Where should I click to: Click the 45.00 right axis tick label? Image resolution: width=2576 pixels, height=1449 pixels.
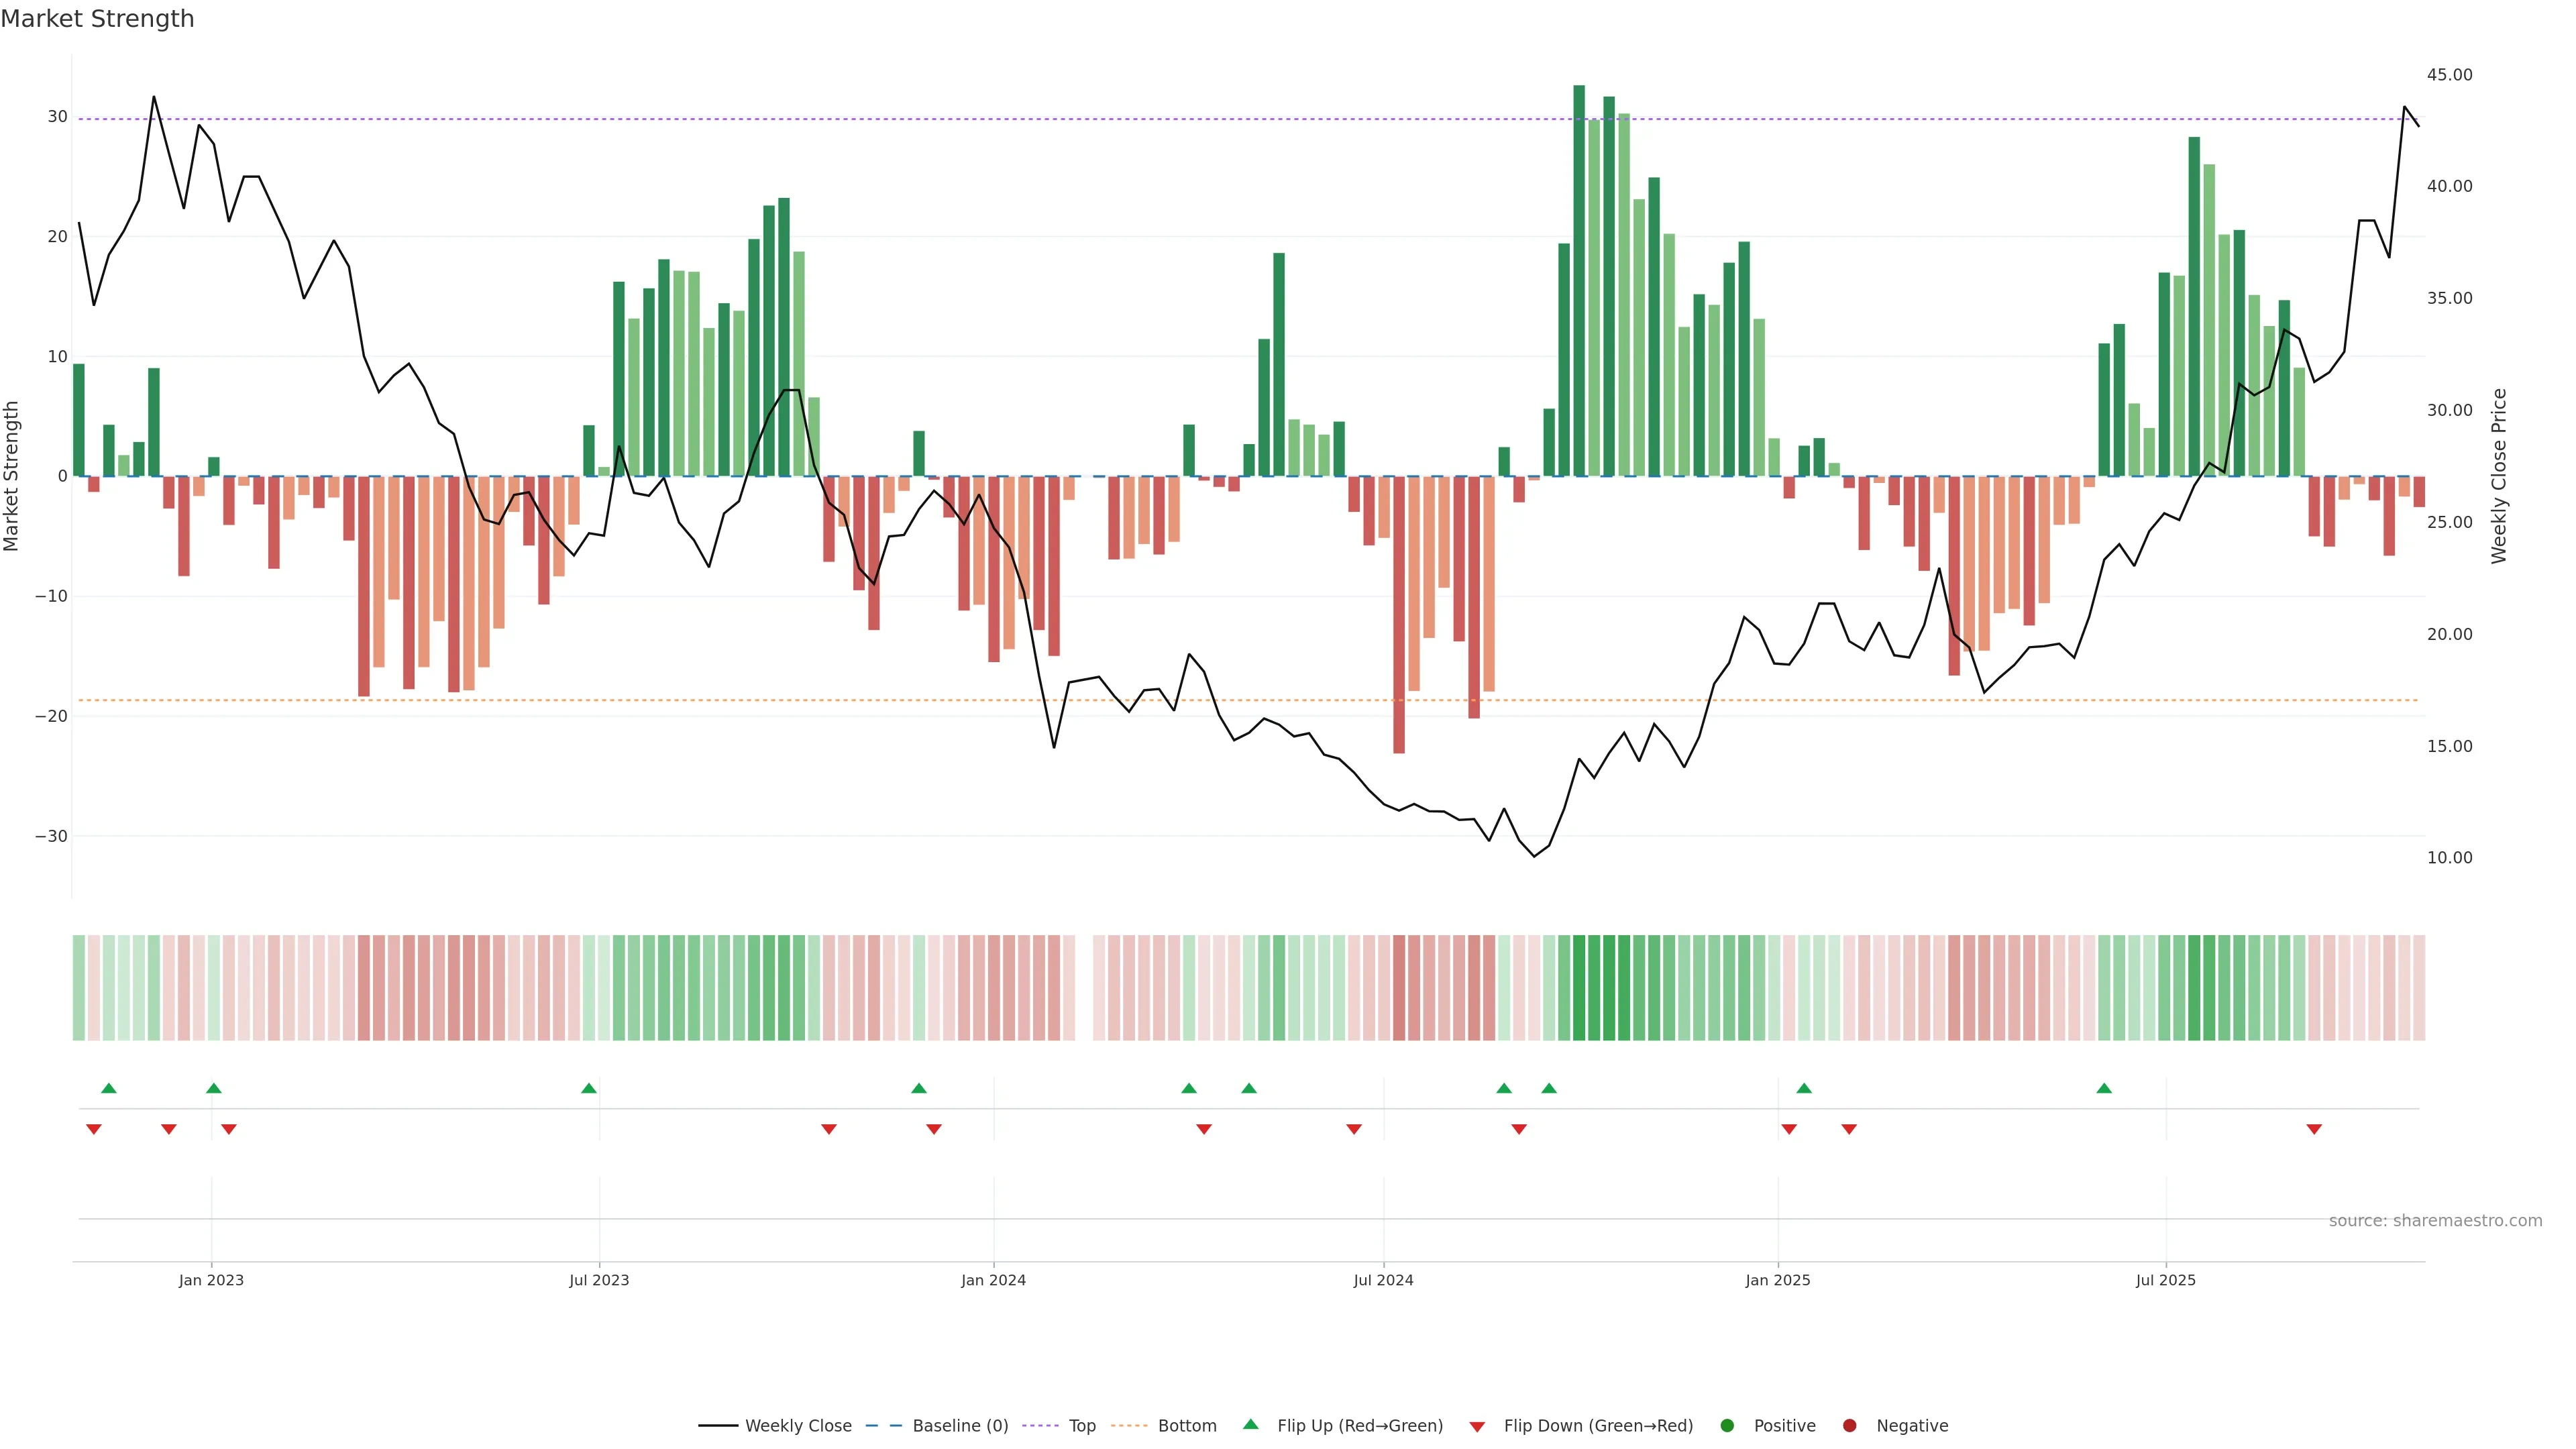[x=2449, y=75]
